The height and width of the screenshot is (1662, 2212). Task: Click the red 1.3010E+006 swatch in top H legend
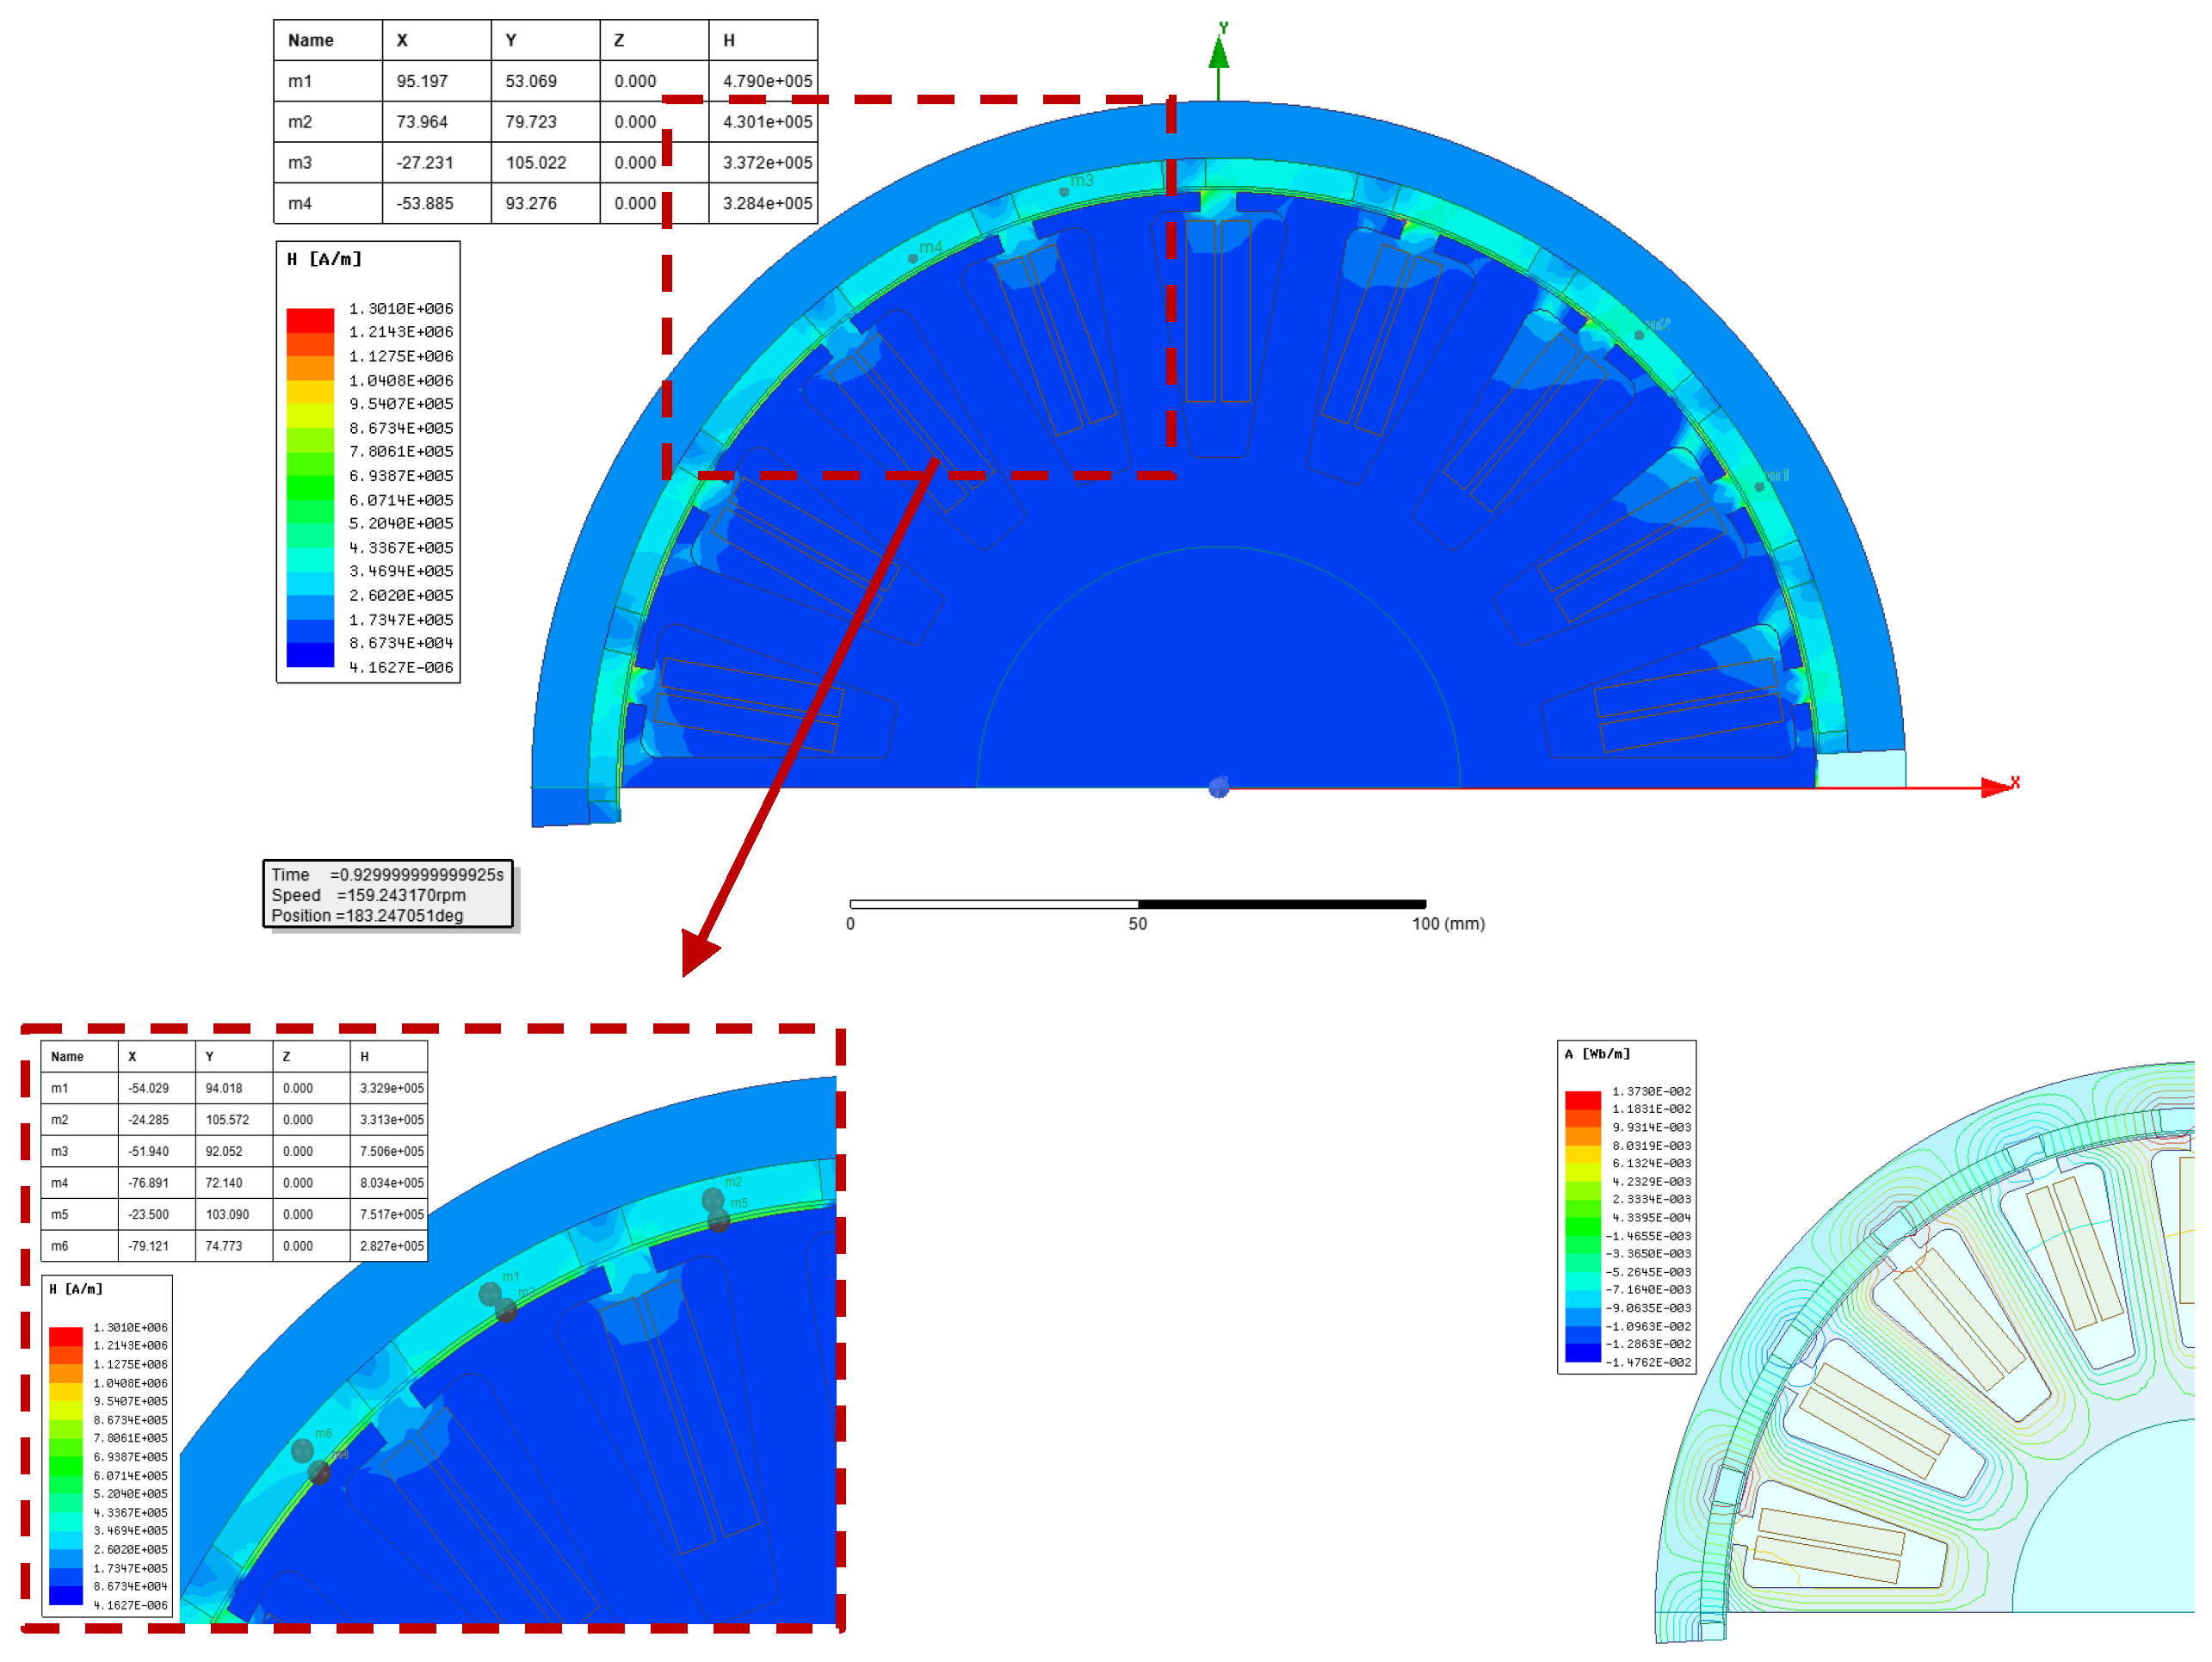[x=312, y=322]
